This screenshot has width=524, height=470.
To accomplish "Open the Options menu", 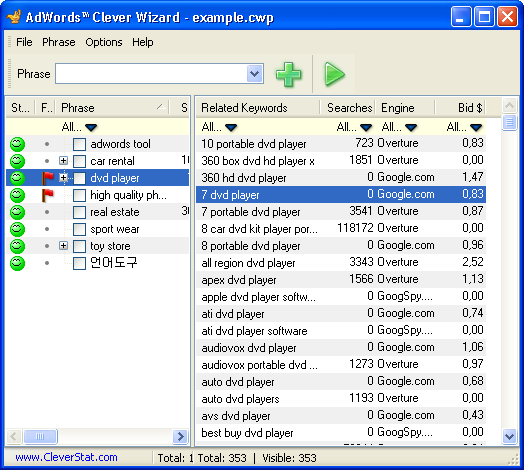I will click(x=104, y=42).
